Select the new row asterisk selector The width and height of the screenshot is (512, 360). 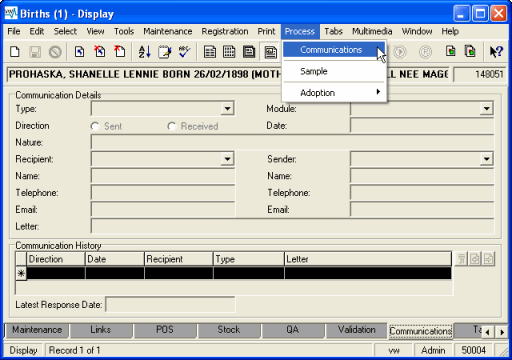tap(21, 273)
